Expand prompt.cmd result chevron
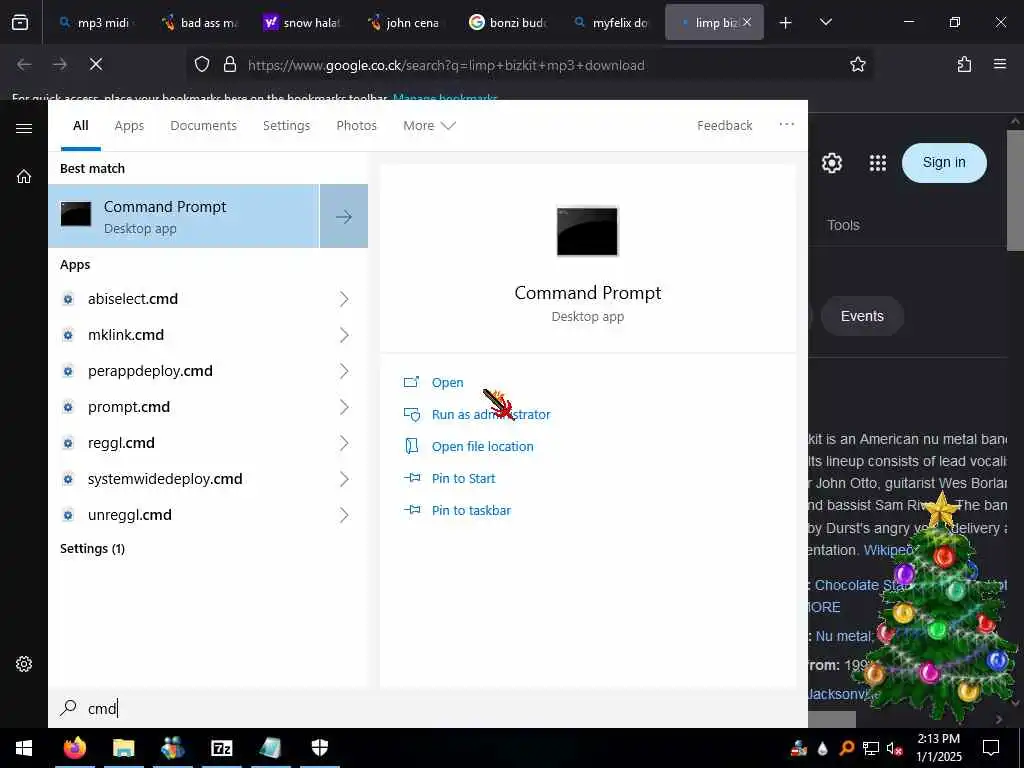Screen dimensions: 1024x768 (x=344, y=407)
